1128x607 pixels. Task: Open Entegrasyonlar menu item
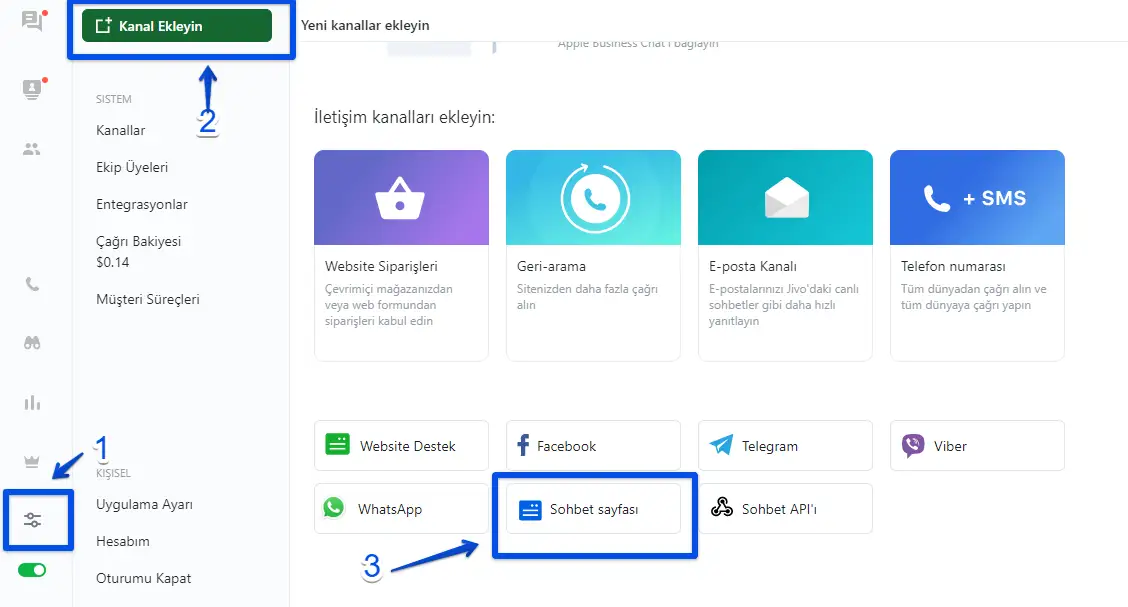pos(141,205)
